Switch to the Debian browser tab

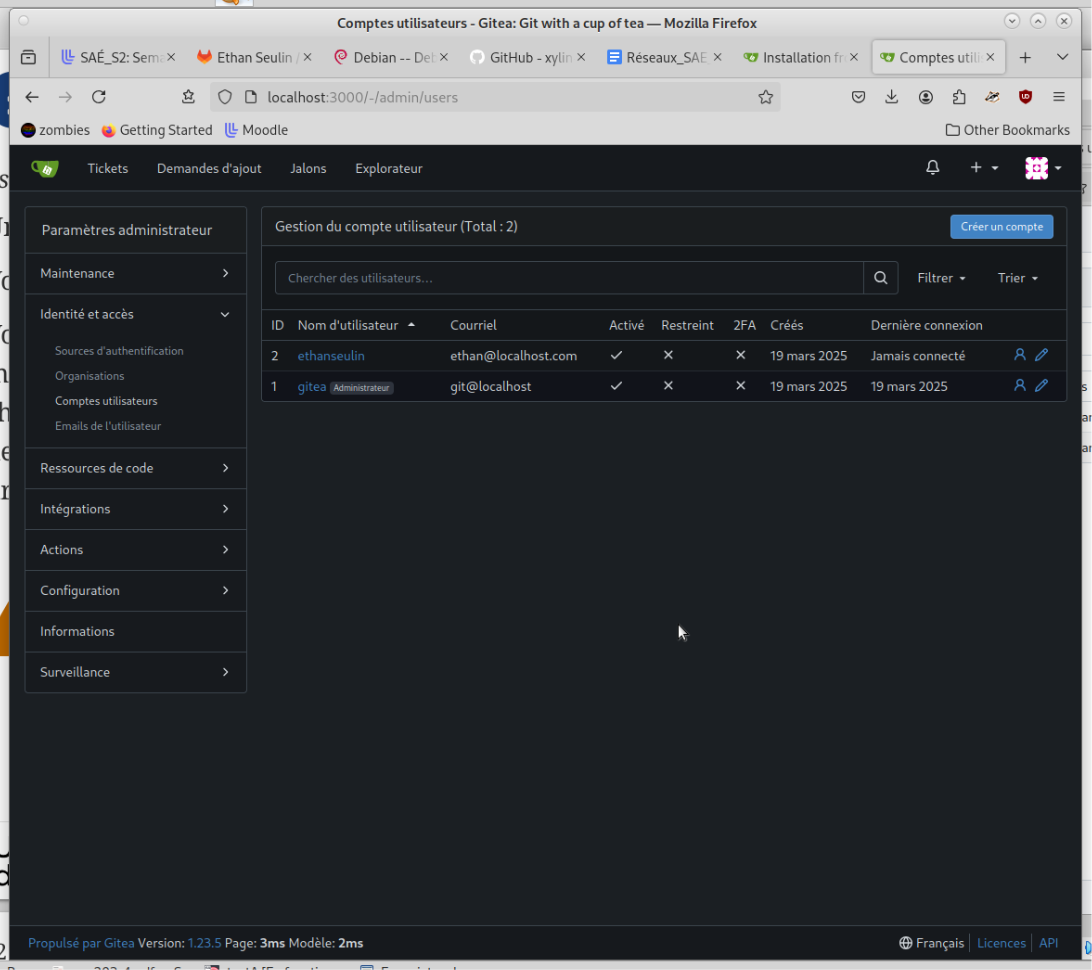tap(391, 57)
